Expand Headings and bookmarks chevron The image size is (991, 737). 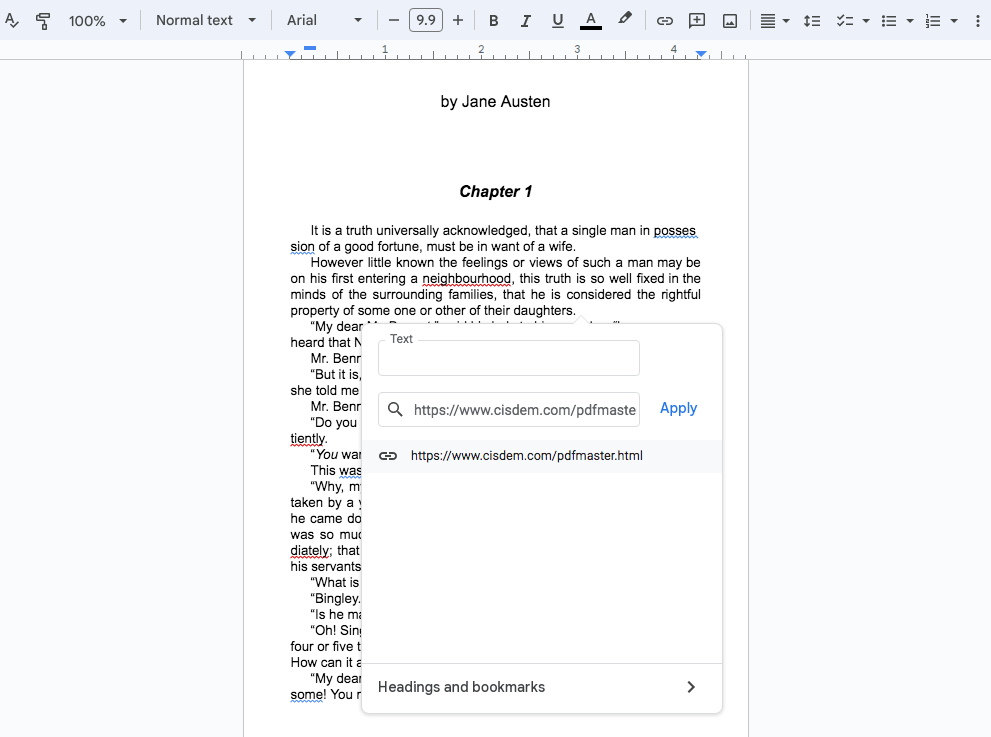(x=691, y=687)
